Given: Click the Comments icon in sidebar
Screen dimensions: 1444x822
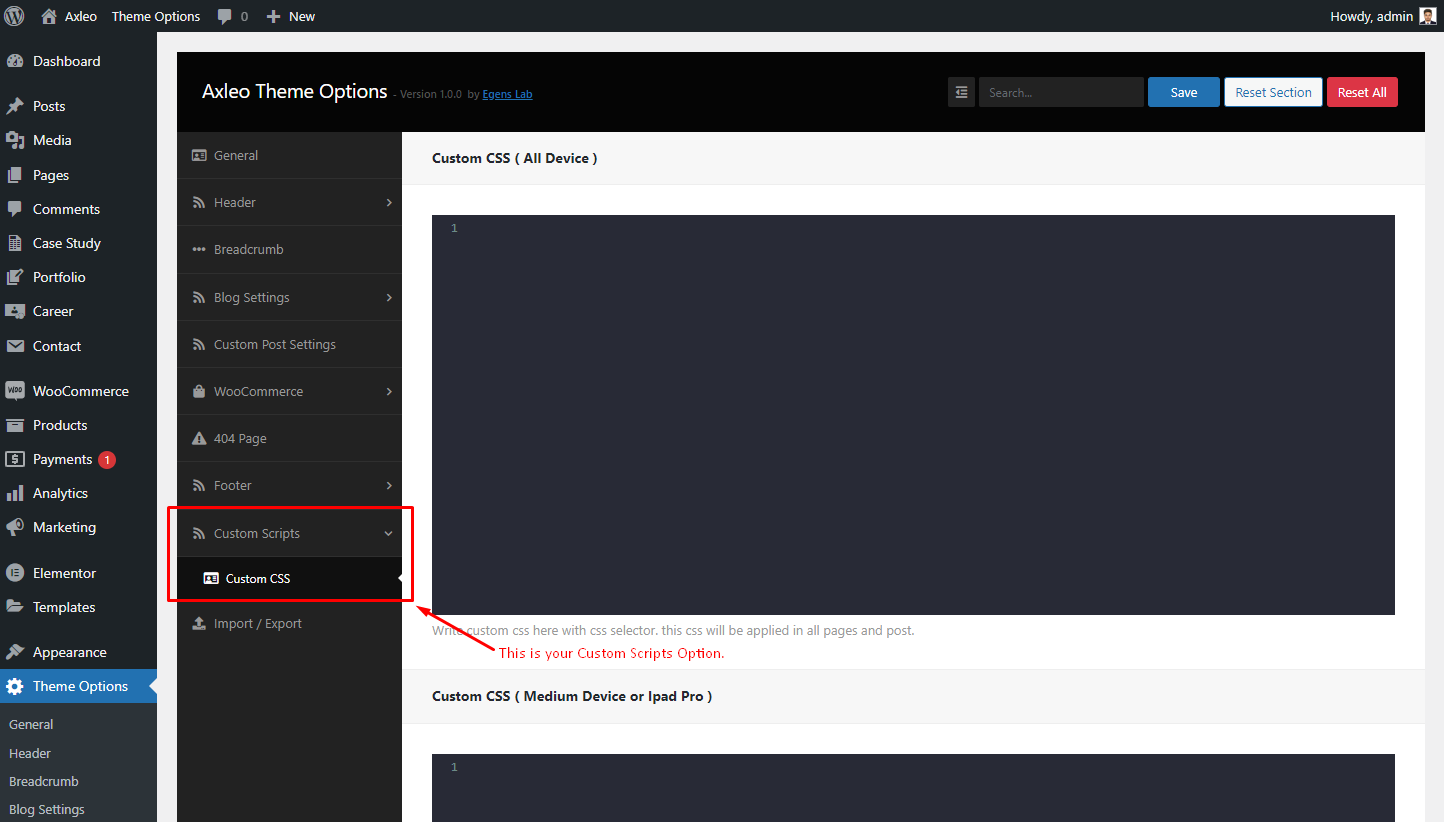Looking at the screenshot, I should pos(15,209).
